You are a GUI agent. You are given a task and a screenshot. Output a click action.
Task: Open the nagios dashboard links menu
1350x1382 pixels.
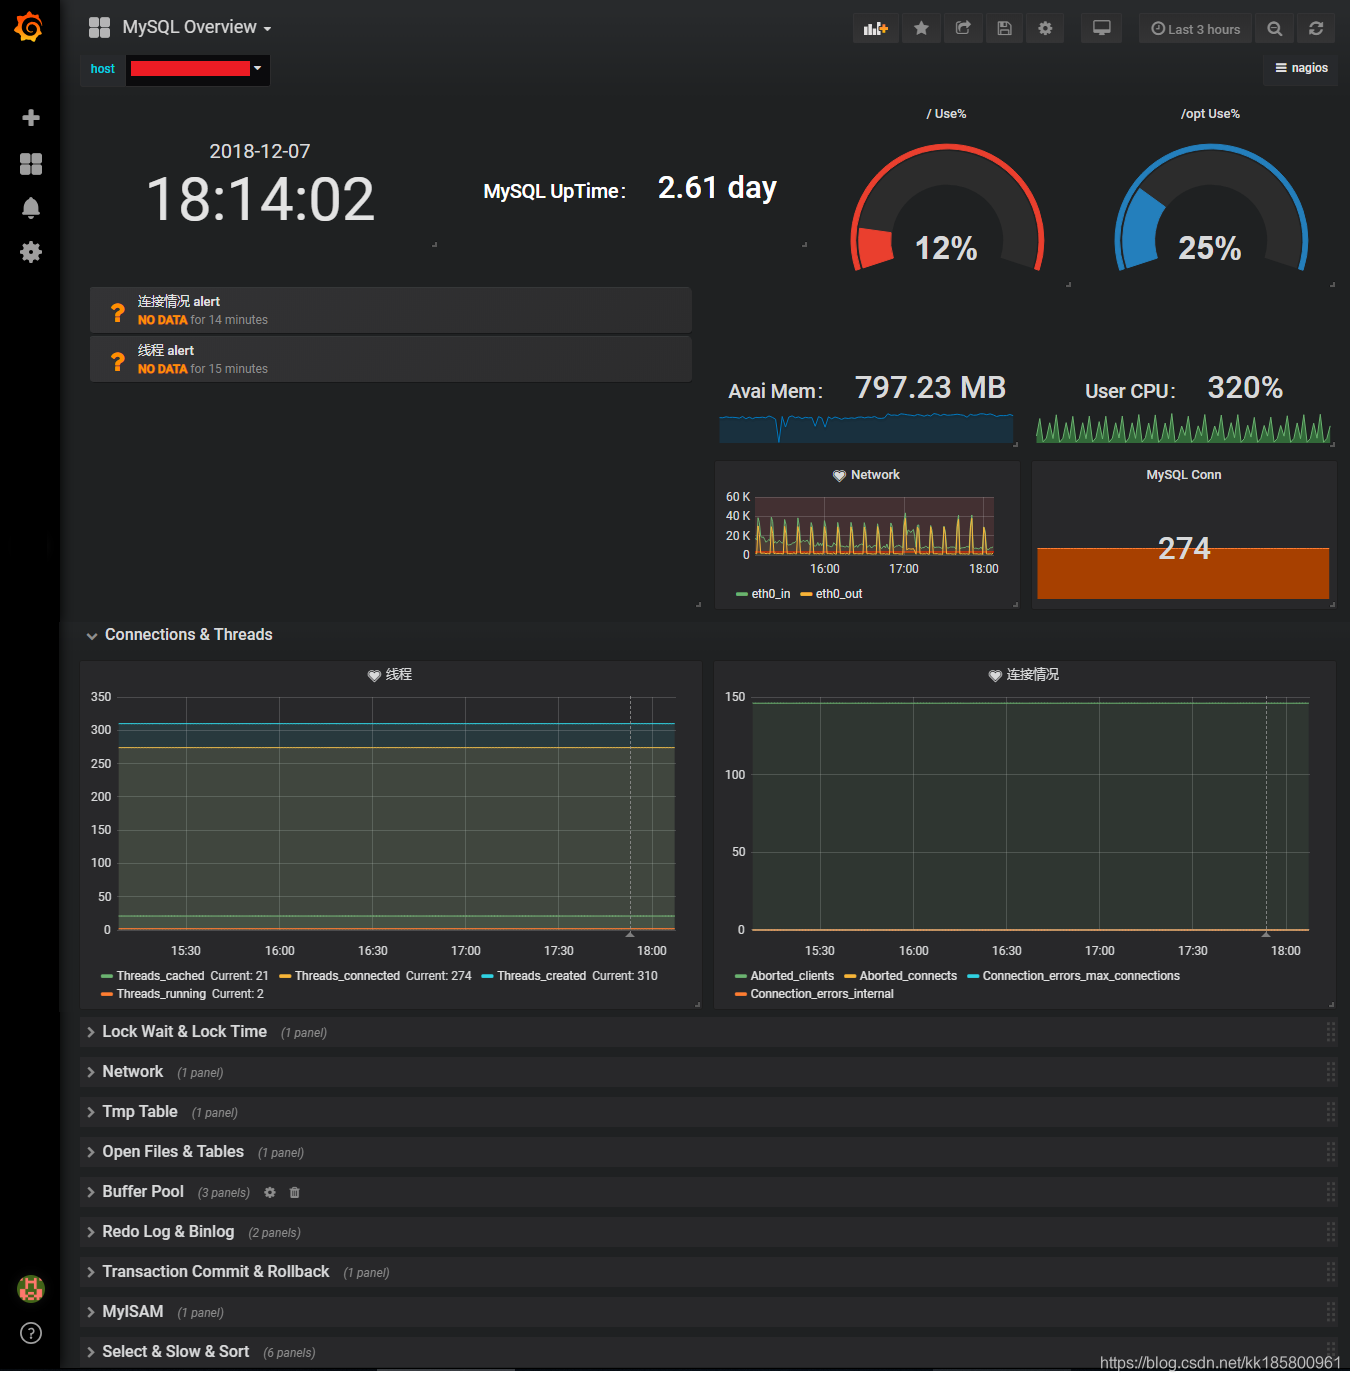pyautogui.click(x=1301, y=68)
